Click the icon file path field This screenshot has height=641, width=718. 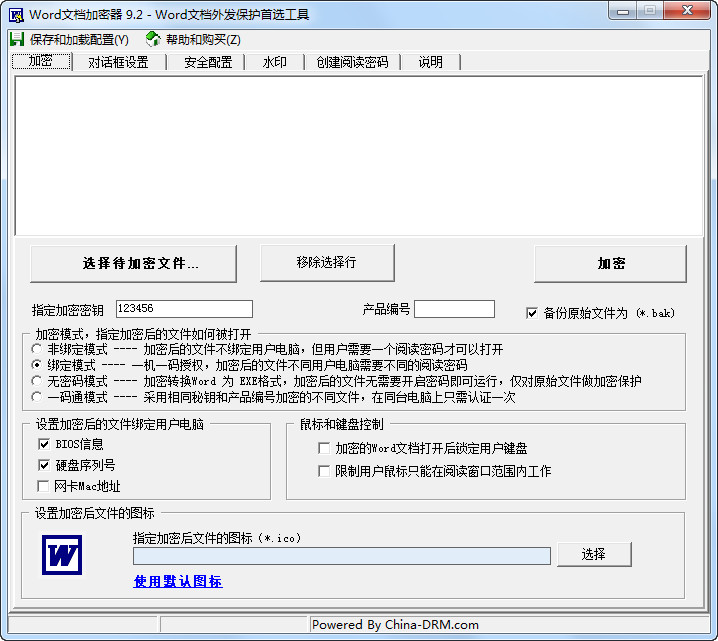(342, 556)
